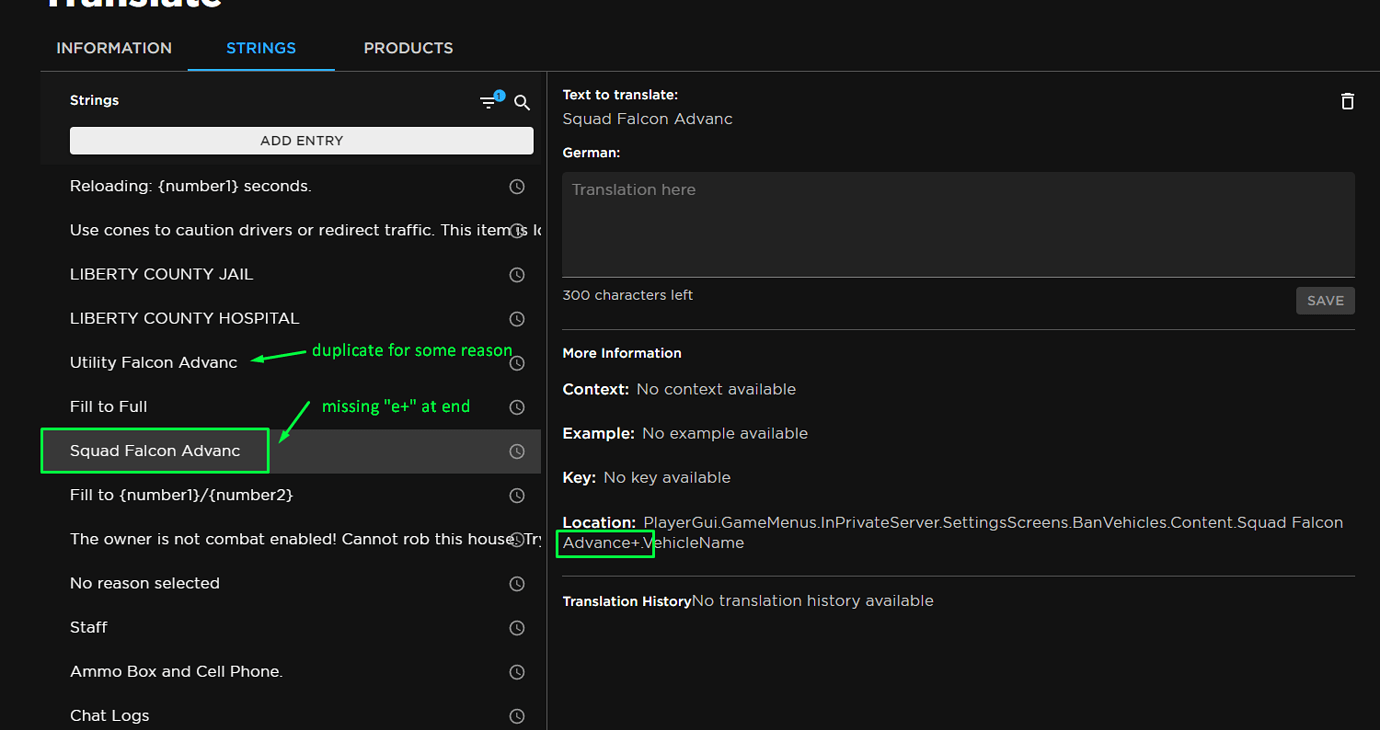This screenshot has width=1380, height=730.
Task: Switch to the INFORMATION tab
Action: [113, 47]
